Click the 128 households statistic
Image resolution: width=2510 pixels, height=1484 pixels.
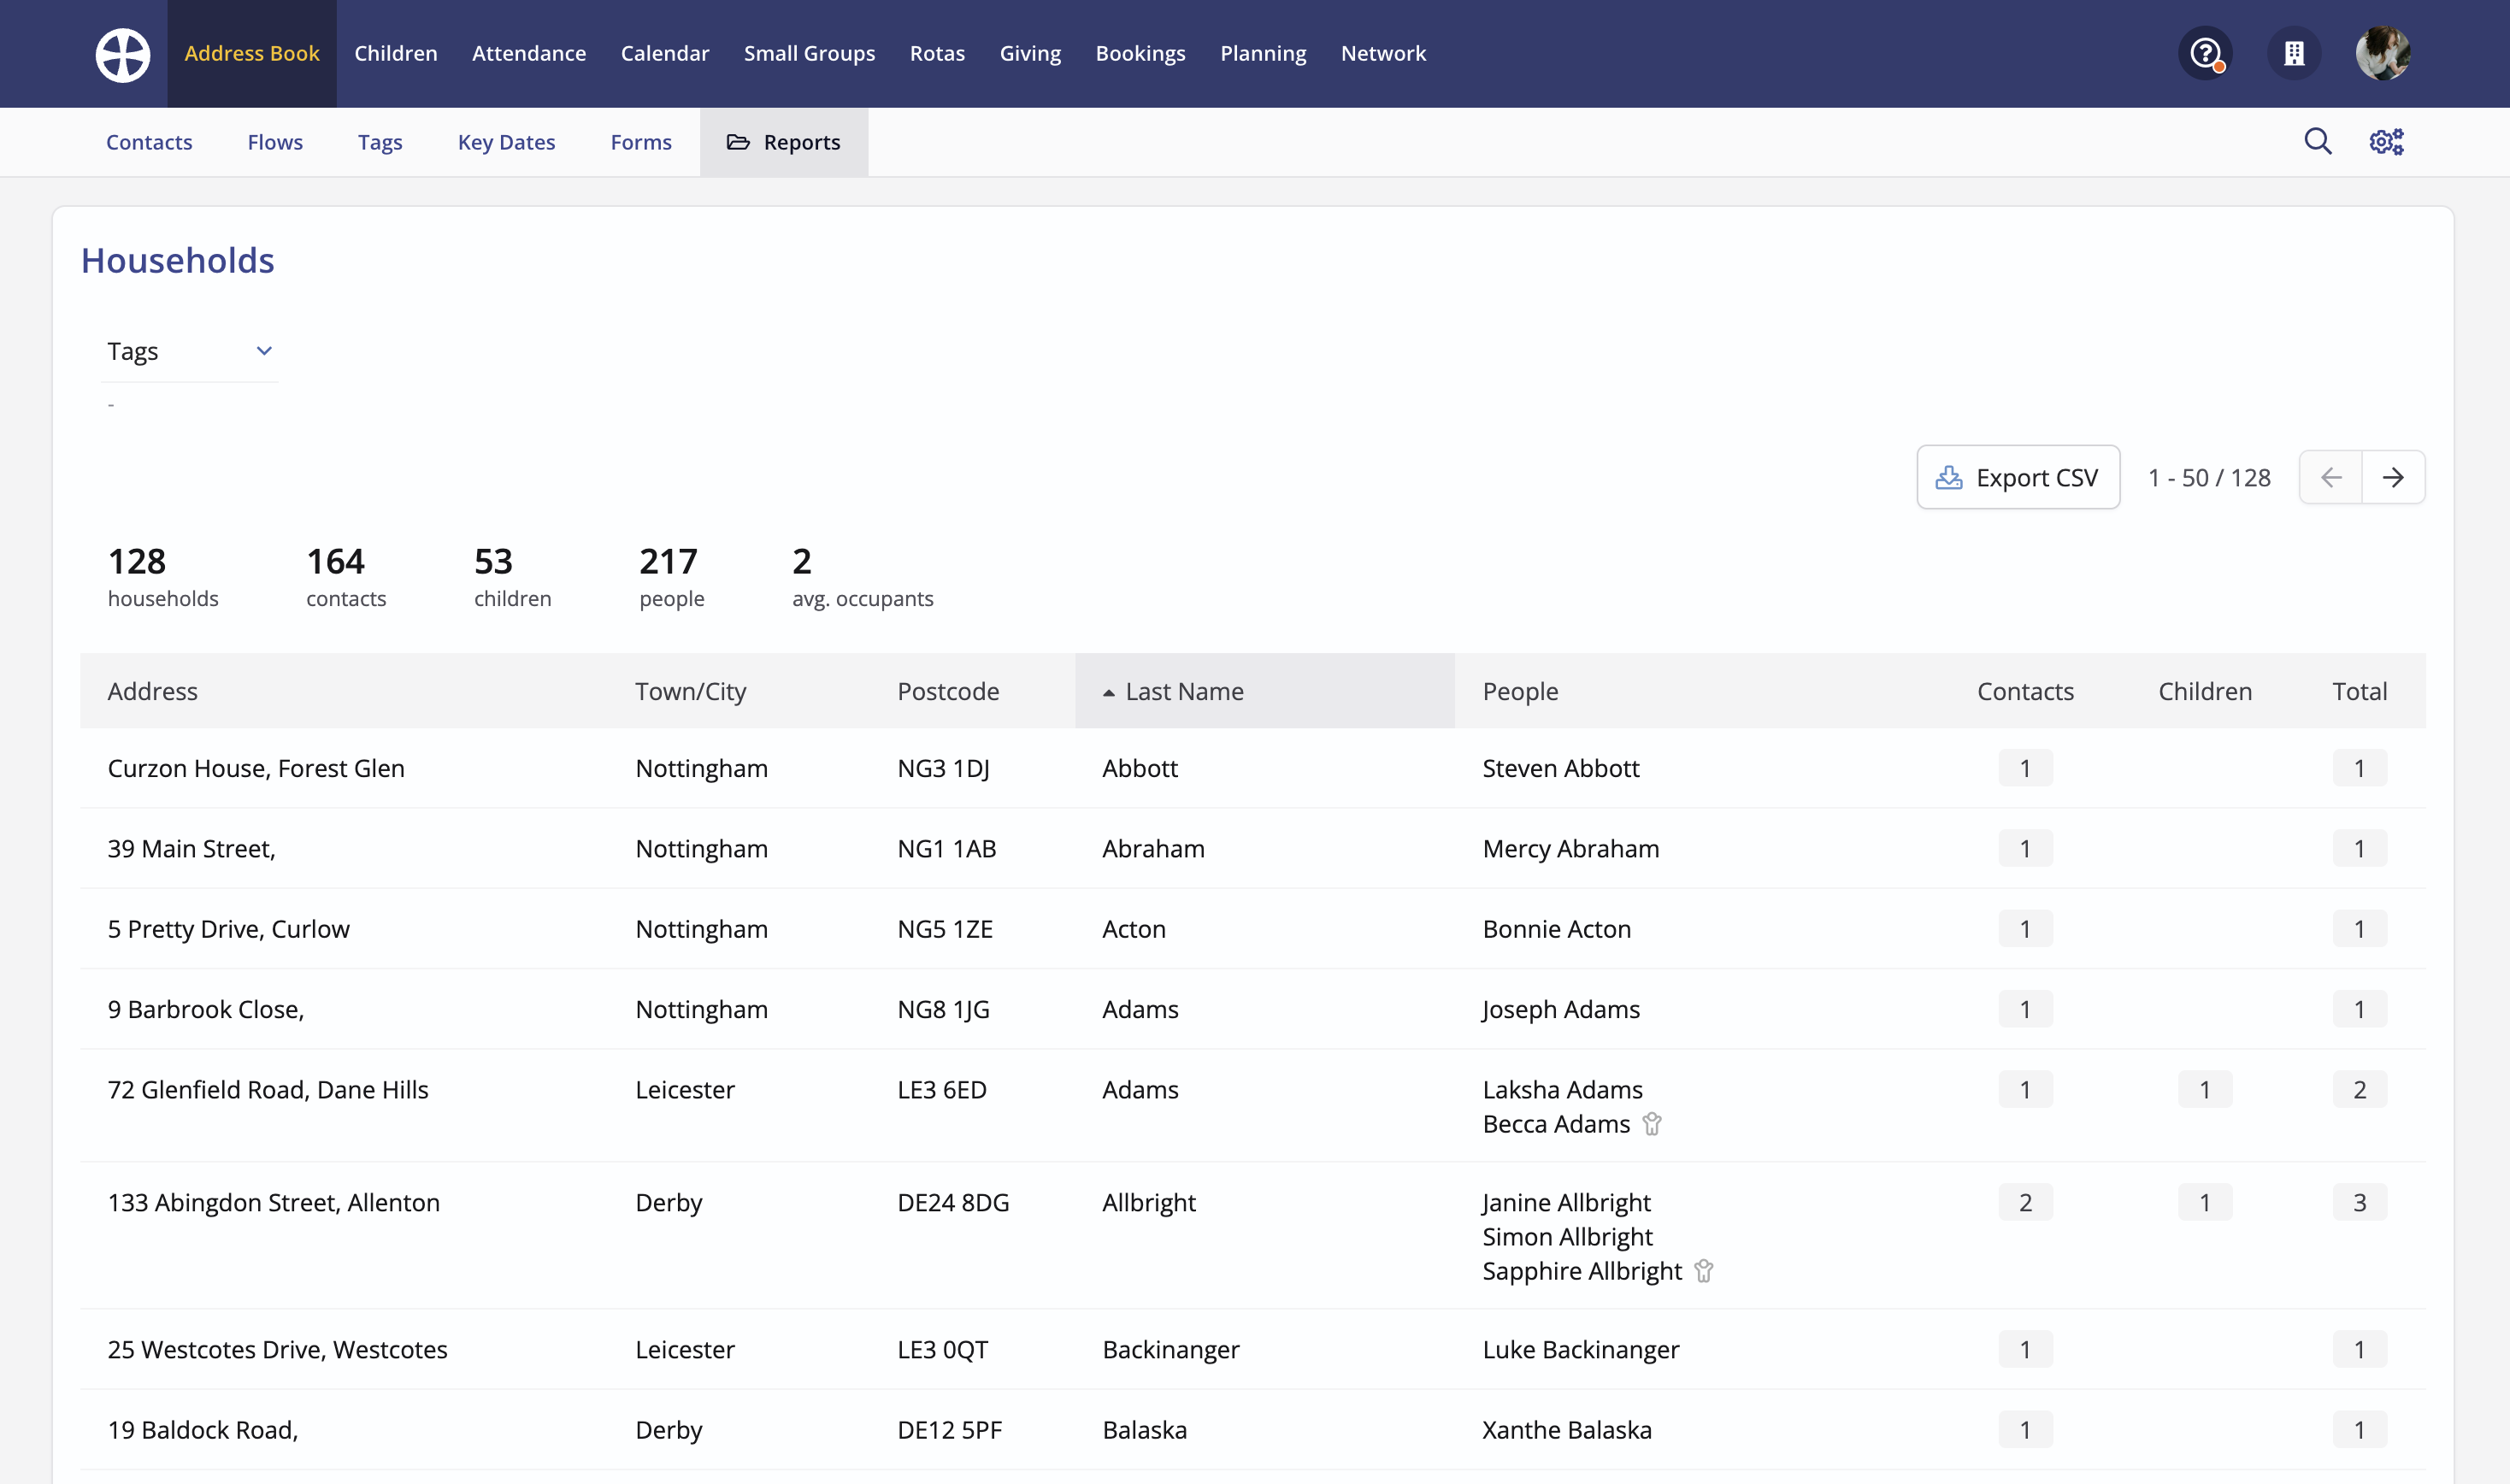point(163,576)
